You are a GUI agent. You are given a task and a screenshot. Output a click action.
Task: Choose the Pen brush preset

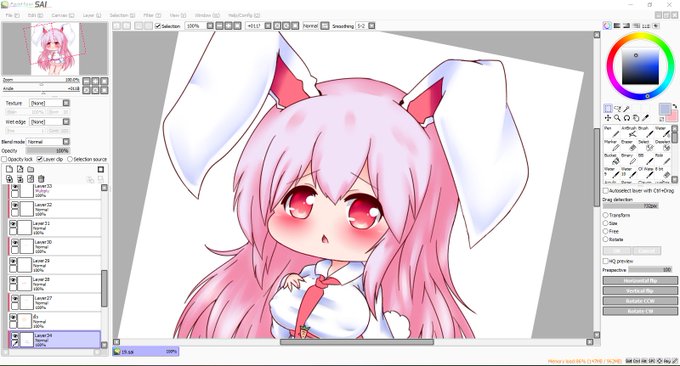[611, 132]
